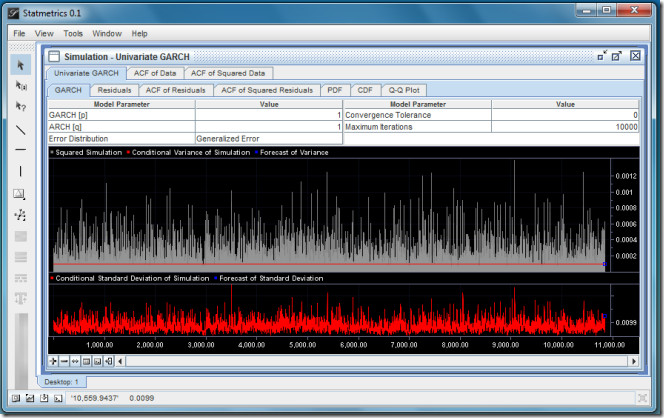
Task: Click the Convergence Tolerance value 0 cell
Action: [x=565, y=115]
